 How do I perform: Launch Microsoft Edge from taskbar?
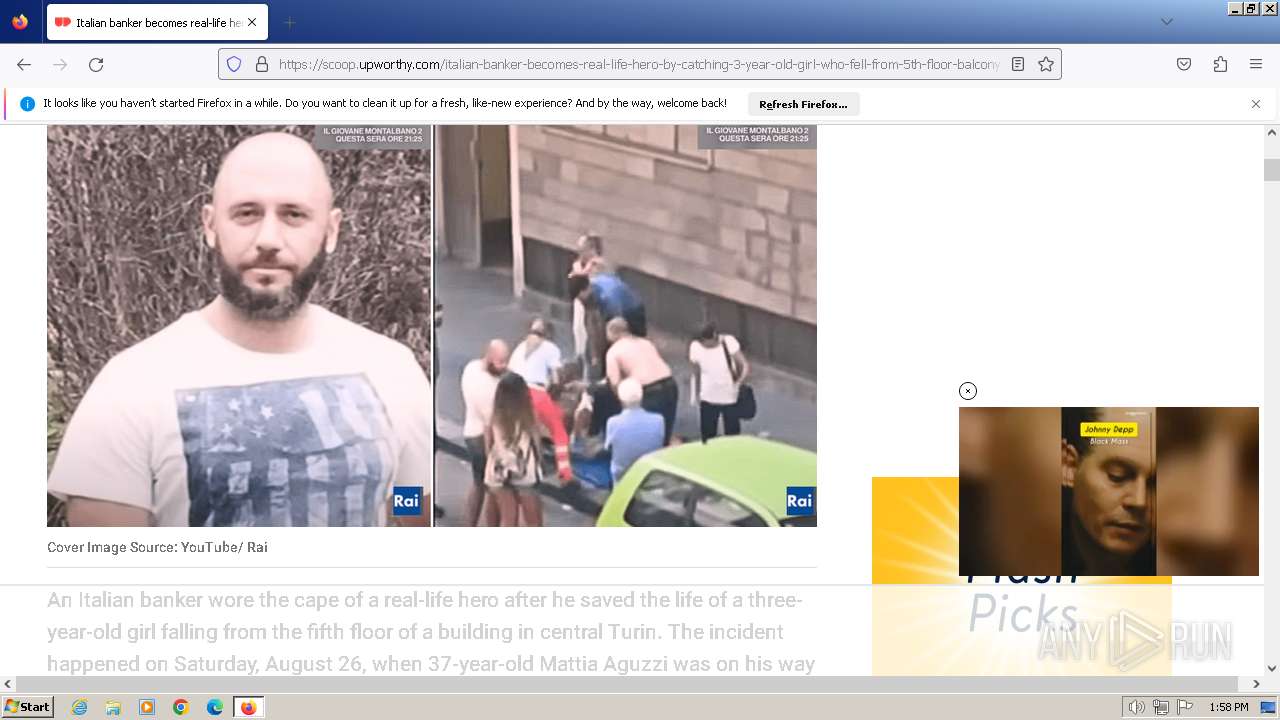(215, 707)
